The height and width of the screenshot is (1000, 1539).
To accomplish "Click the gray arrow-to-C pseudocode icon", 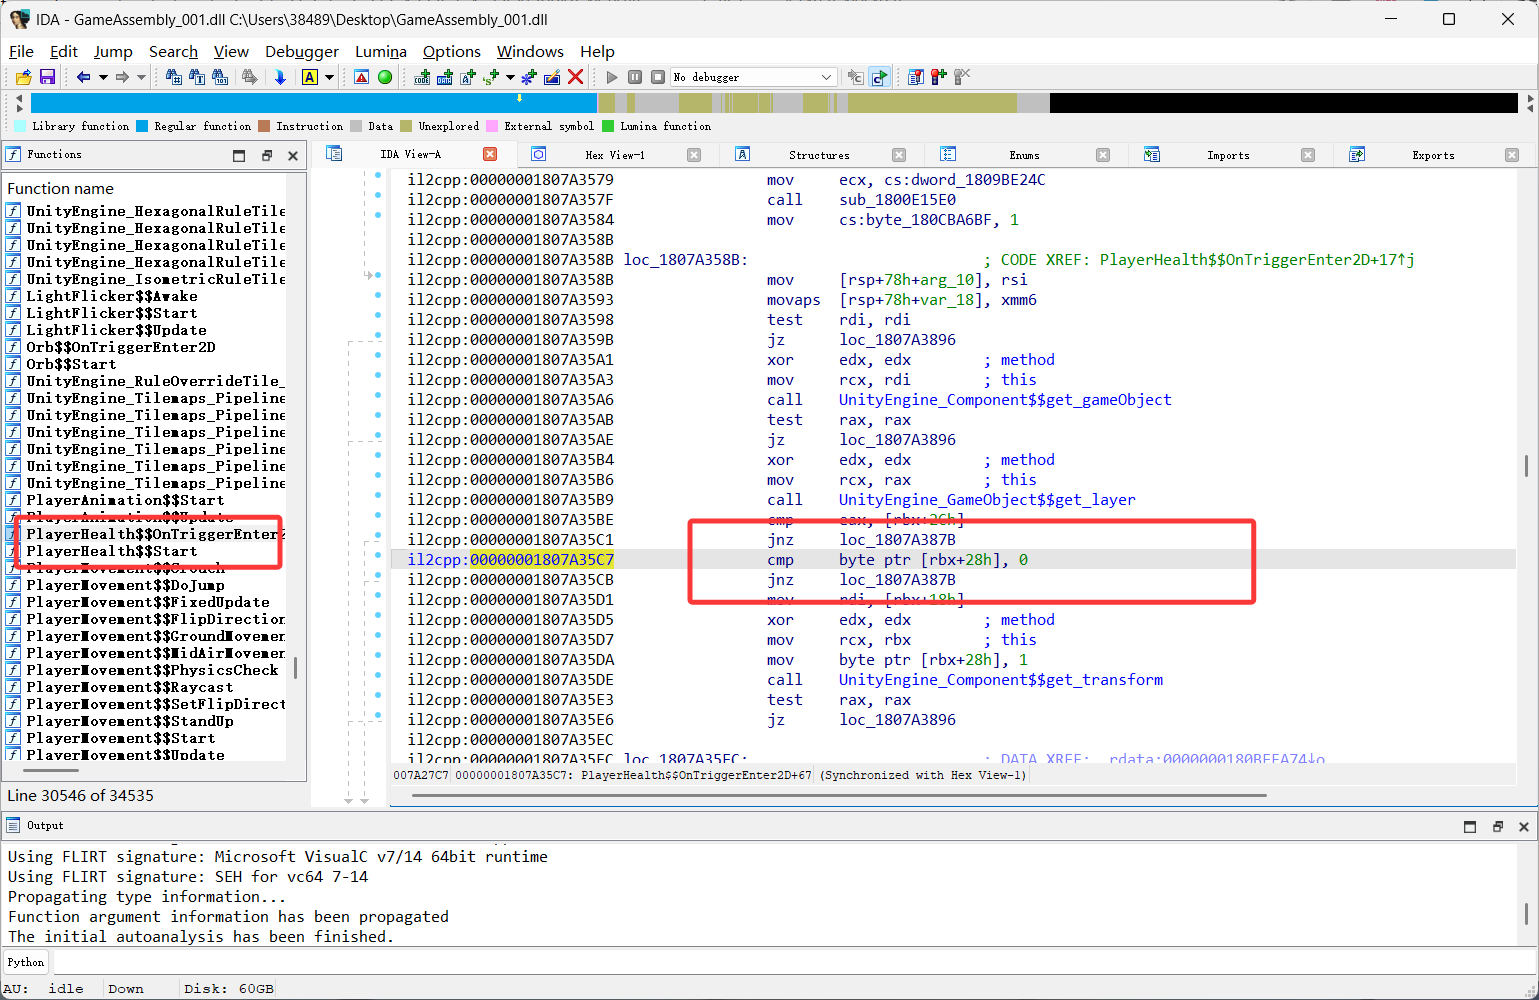I will click(x=855, y=77).
